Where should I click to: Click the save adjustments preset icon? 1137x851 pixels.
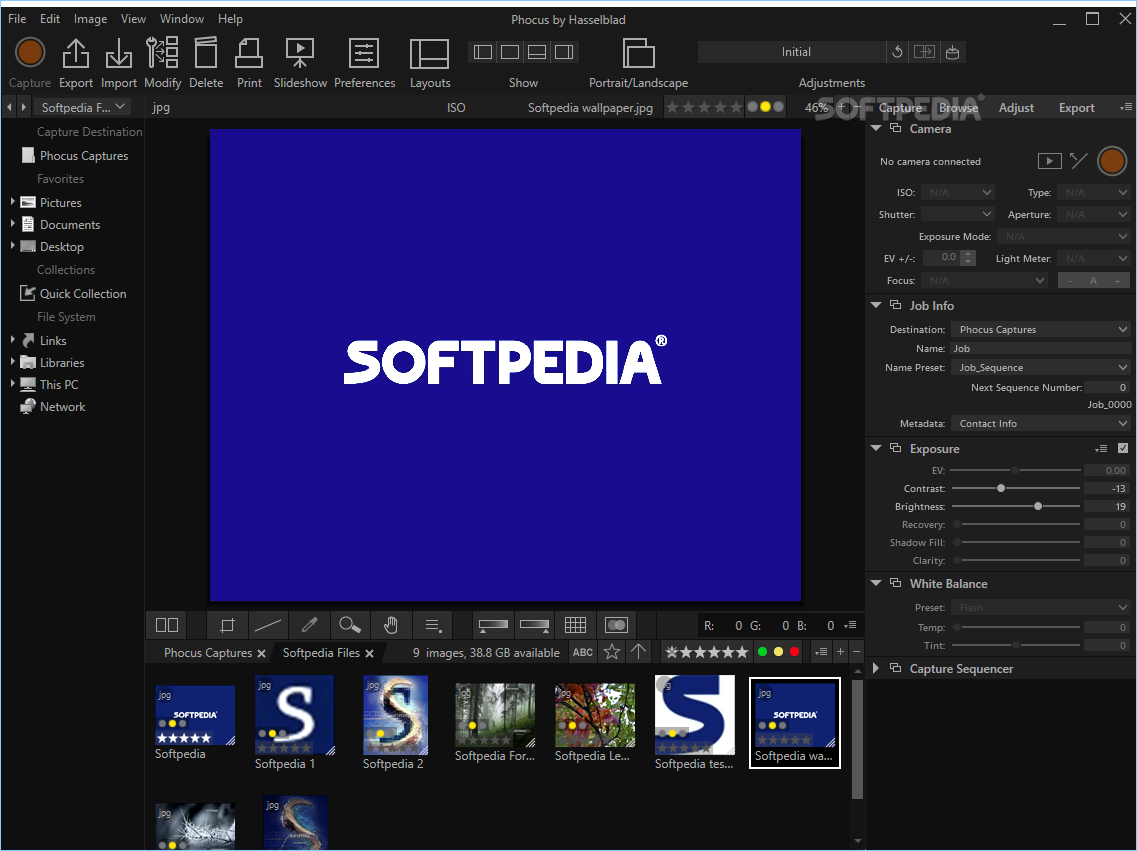click(x=952, y=51)
